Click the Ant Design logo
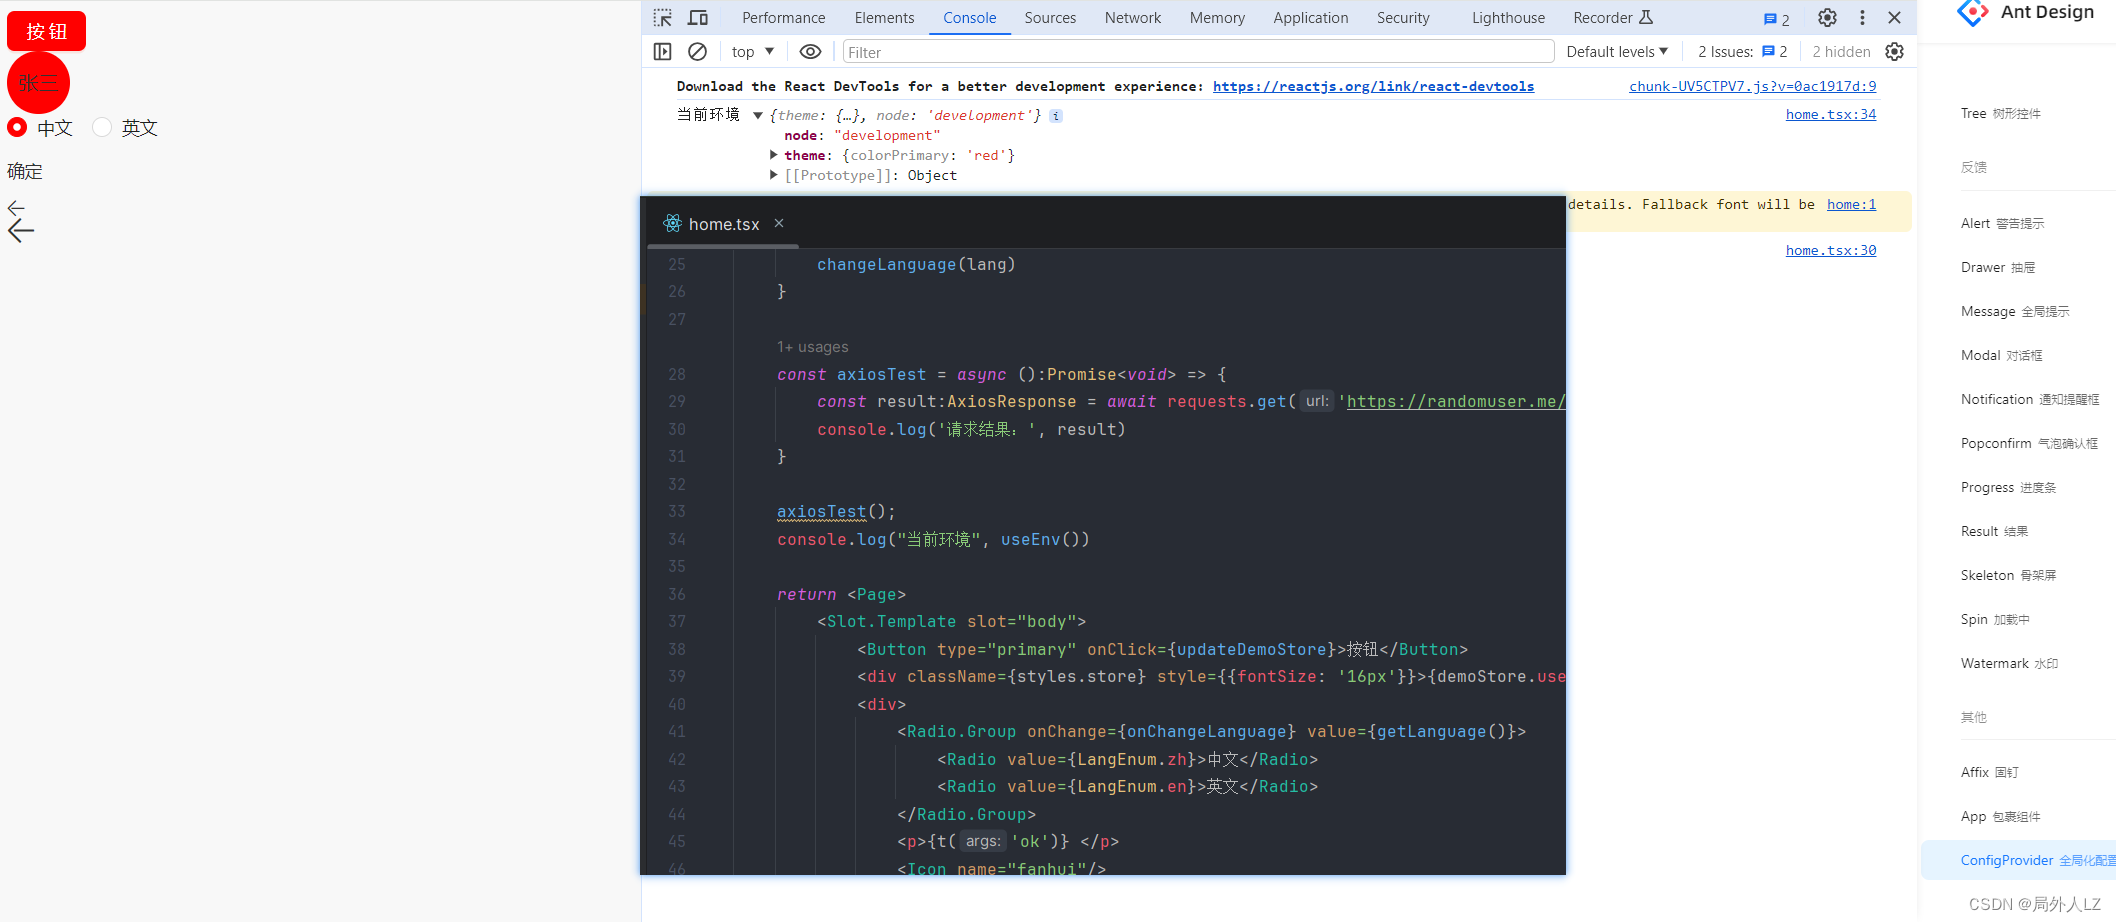The height and width of the screenshot is (922, 2116). [1973, 13]
